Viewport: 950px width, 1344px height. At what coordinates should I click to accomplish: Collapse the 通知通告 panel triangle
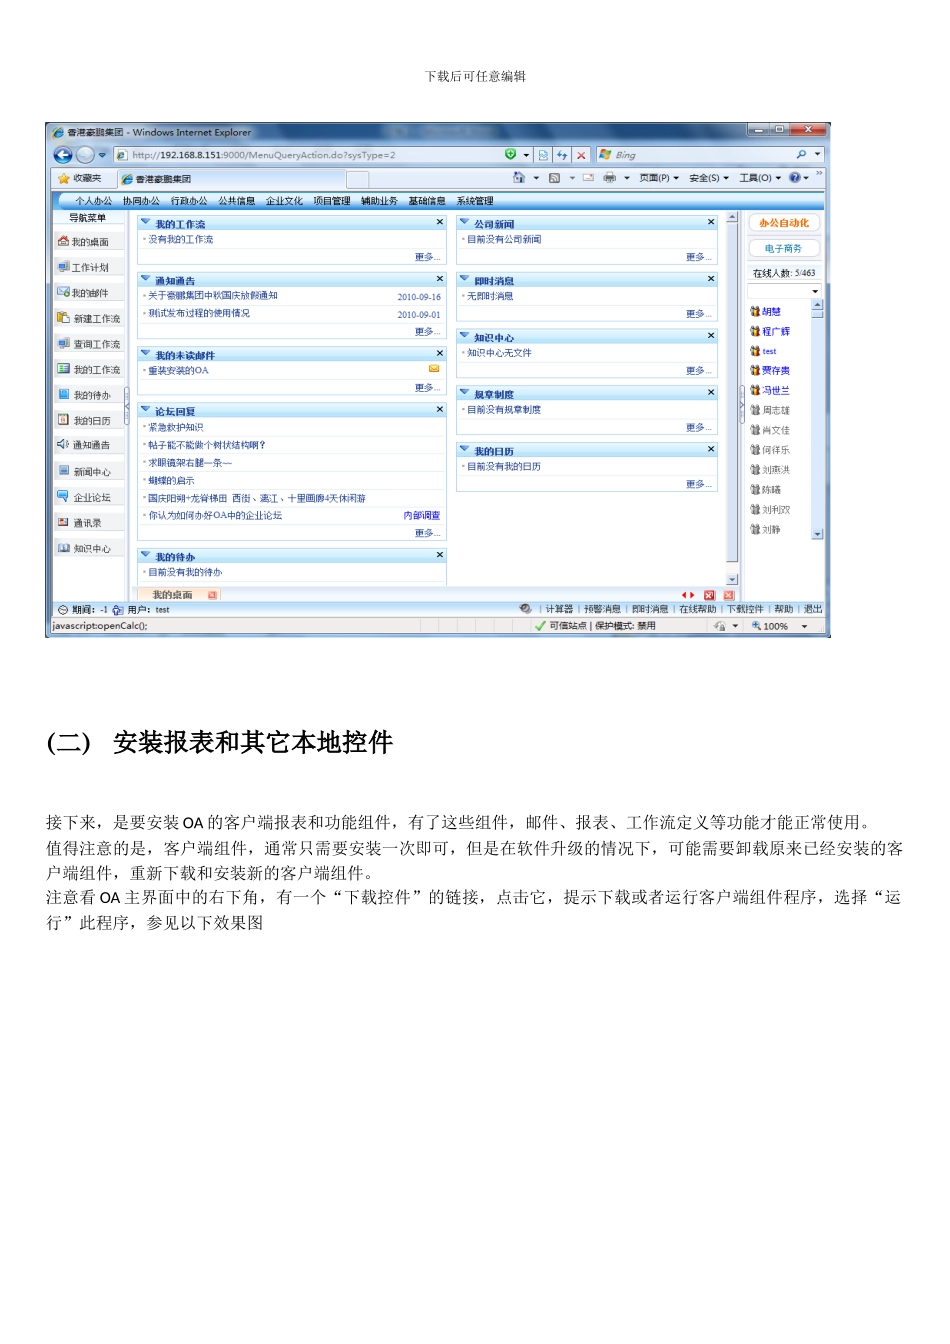point(145,280)
